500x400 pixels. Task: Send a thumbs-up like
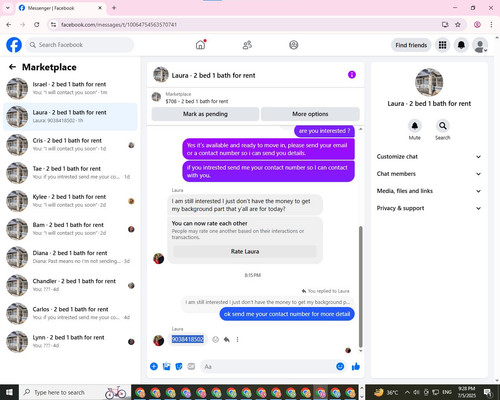[356, 366]
